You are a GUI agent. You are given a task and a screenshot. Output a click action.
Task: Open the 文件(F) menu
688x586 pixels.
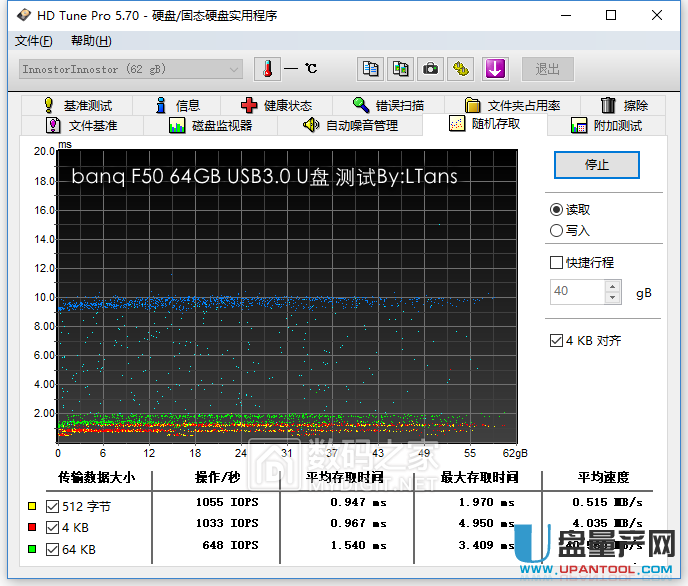tap(34, 41)
